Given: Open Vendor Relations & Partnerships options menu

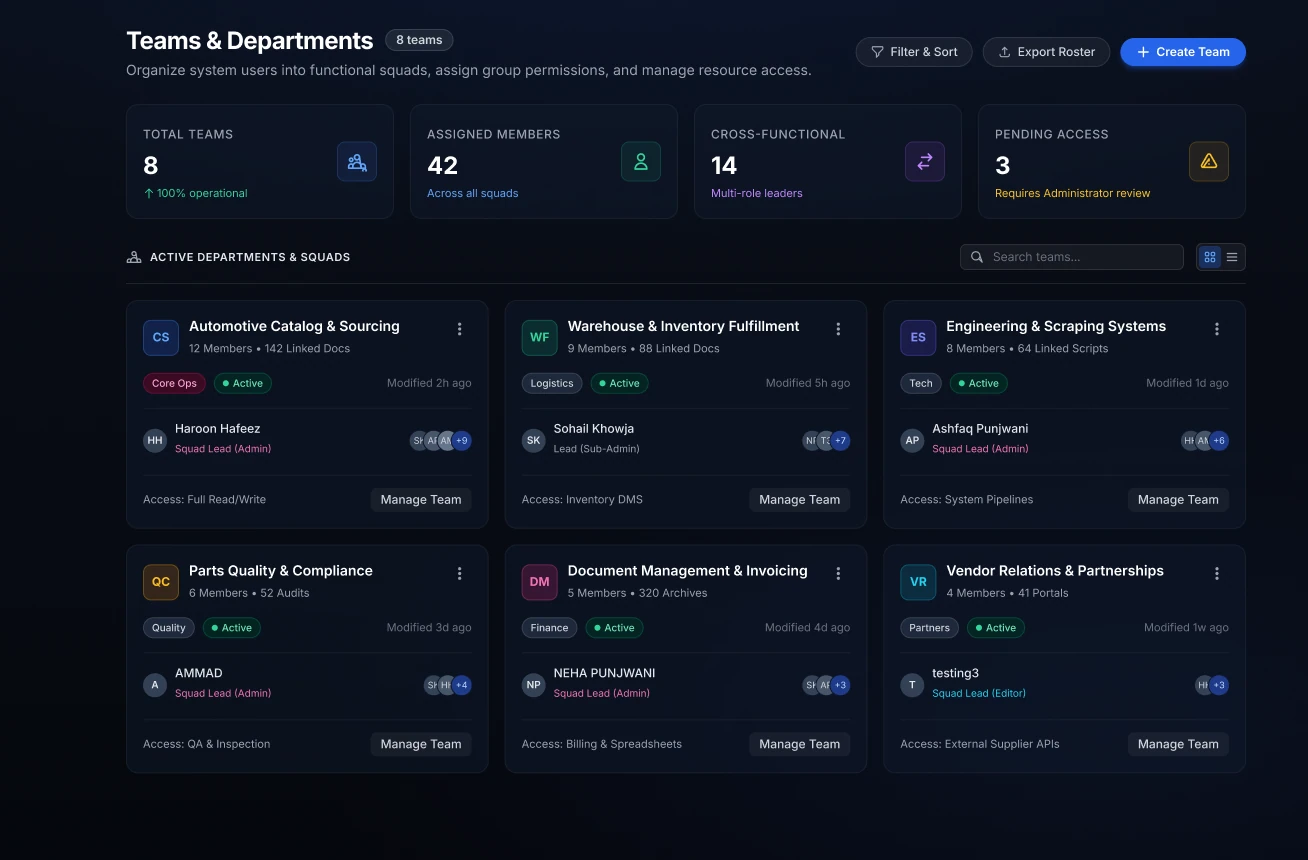Looking at the screenshot, I should pos(1217,574).
